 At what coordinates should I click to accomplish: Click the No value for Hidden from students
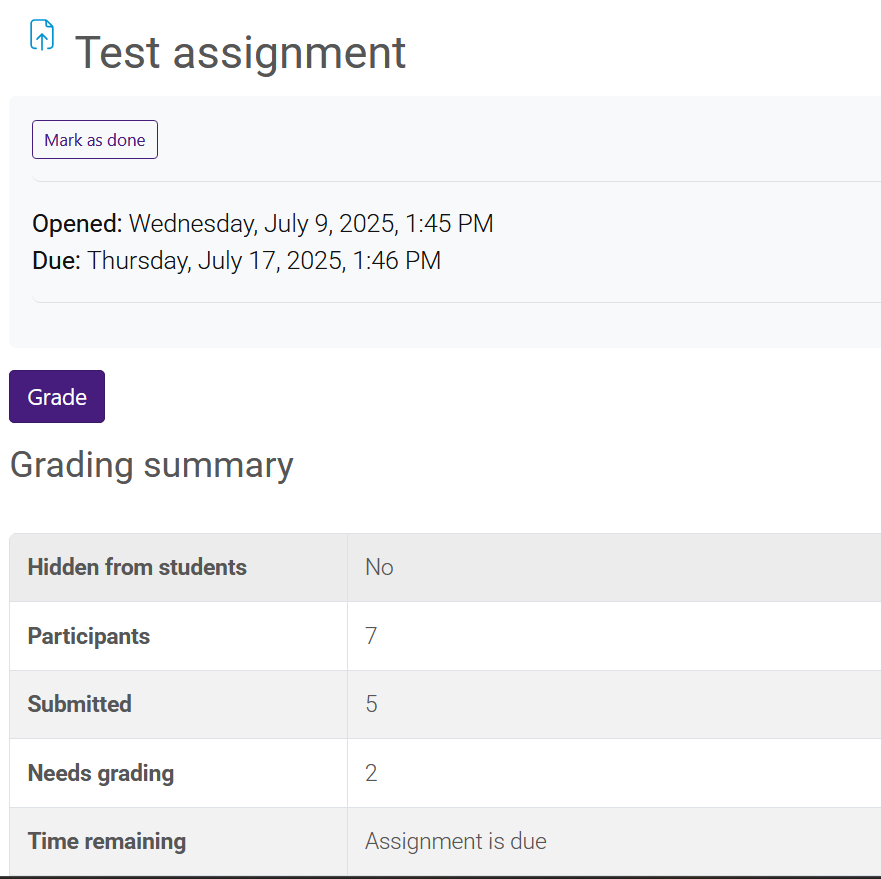378,567
